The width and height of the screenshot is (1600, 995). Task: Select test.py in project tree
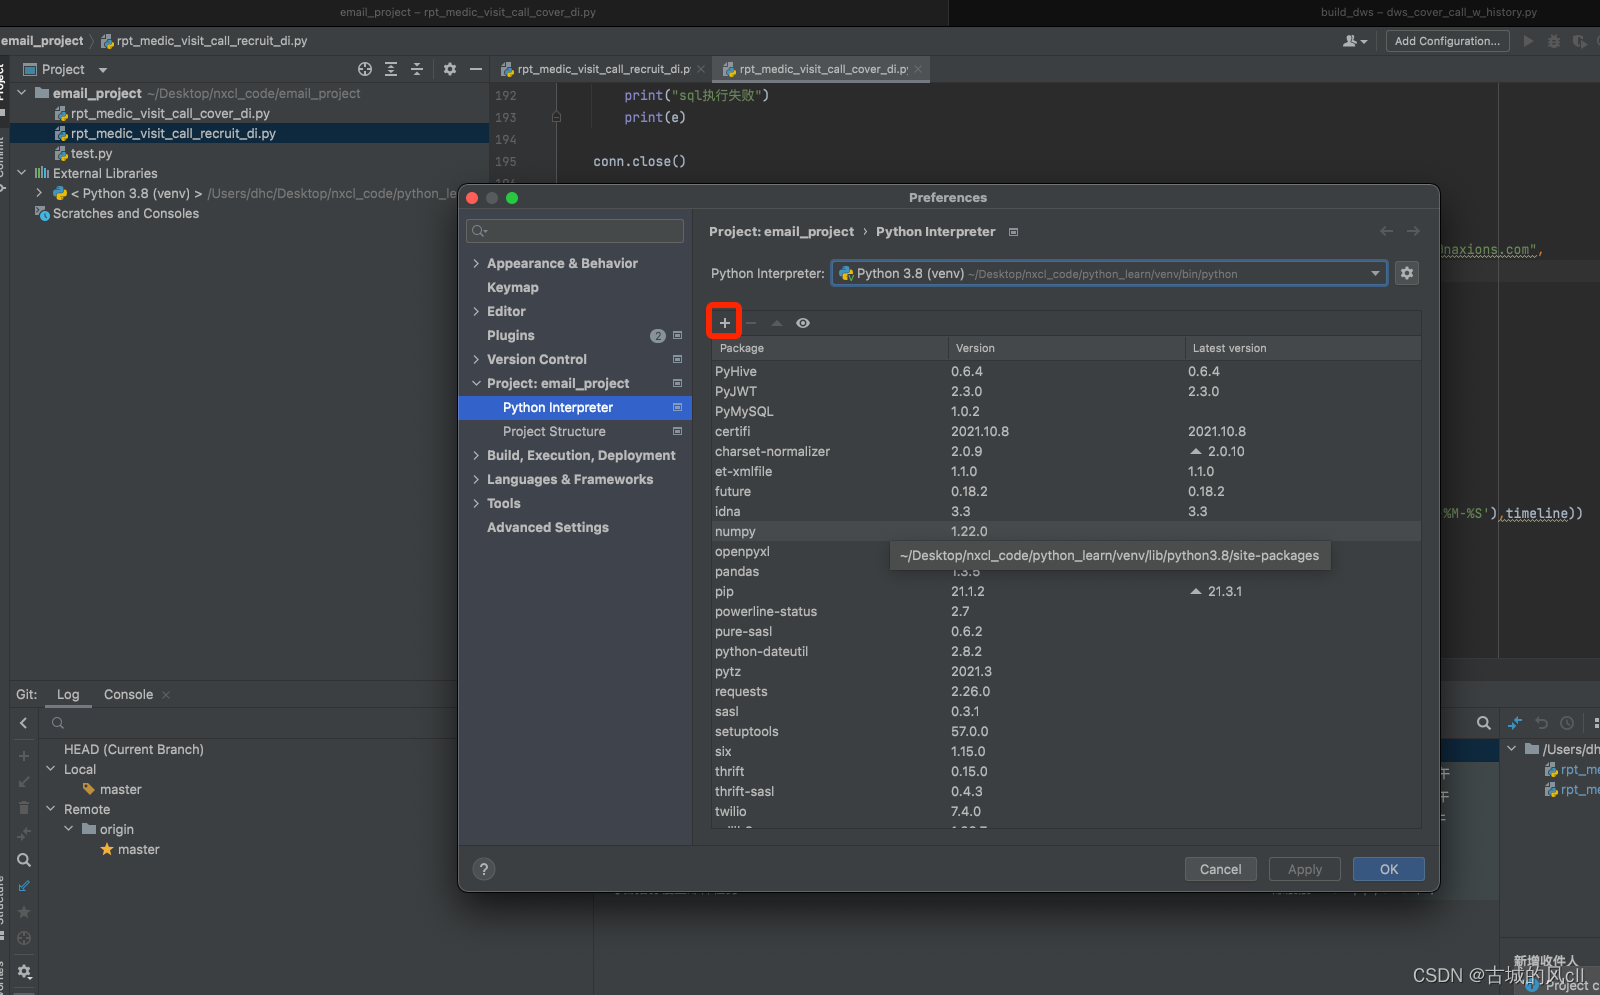[x=91, y=153]
